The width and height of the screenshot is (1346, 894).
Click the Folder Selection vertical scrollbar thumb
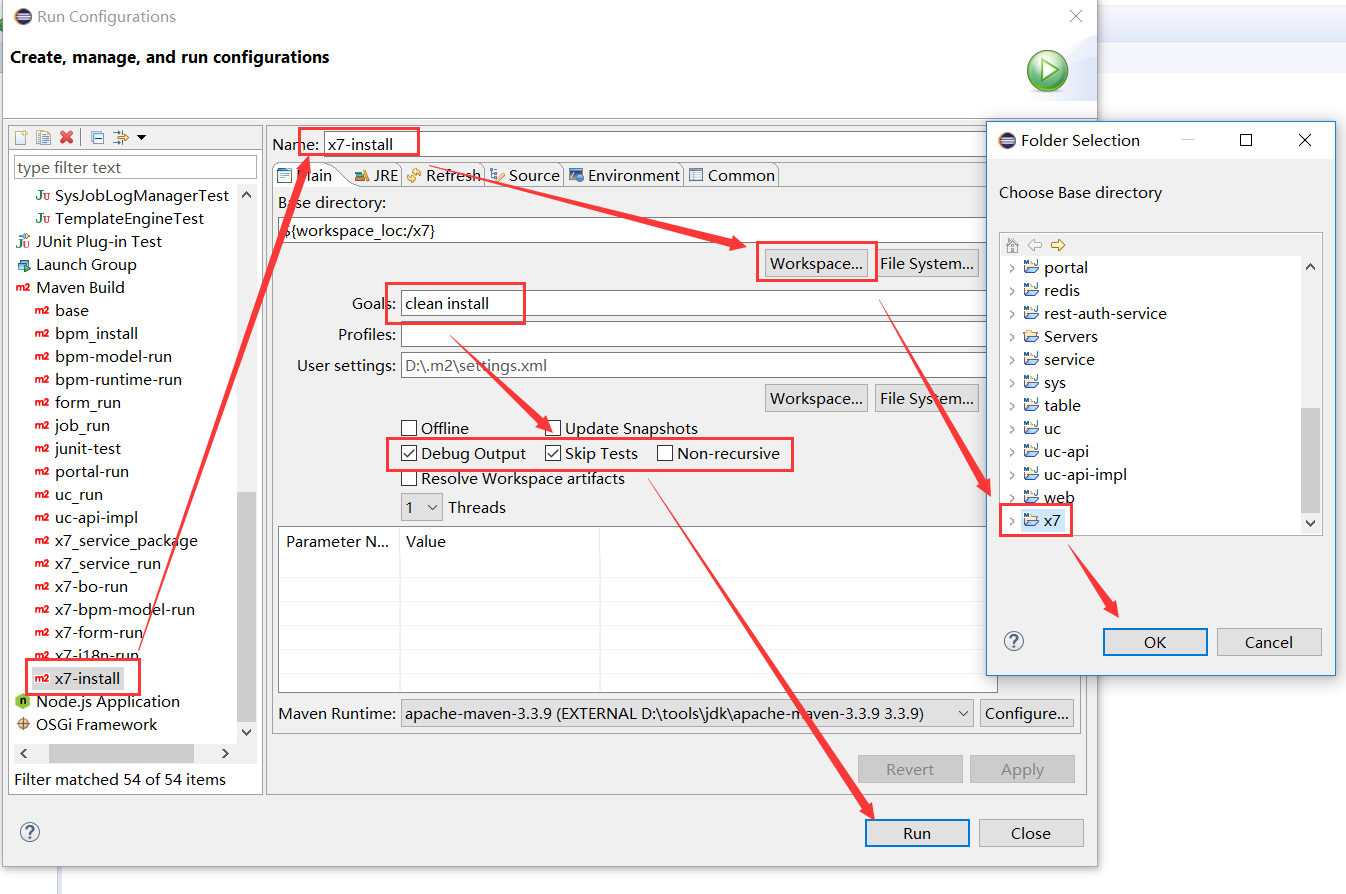(1310, 459)
